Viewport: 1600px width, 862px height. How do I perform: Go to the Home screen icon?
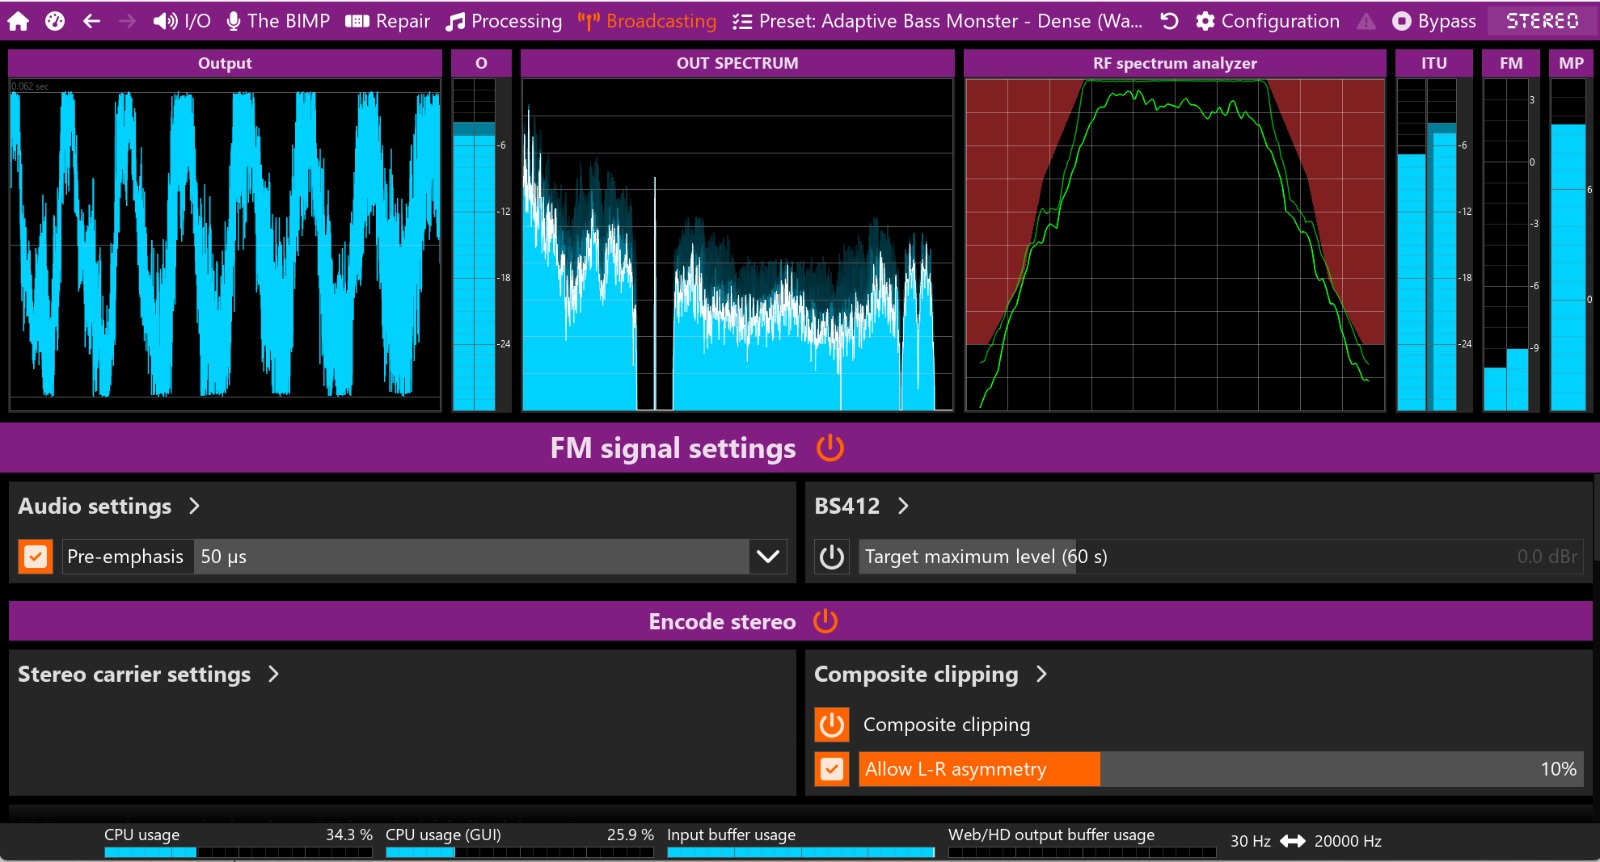tap(18, 21)
